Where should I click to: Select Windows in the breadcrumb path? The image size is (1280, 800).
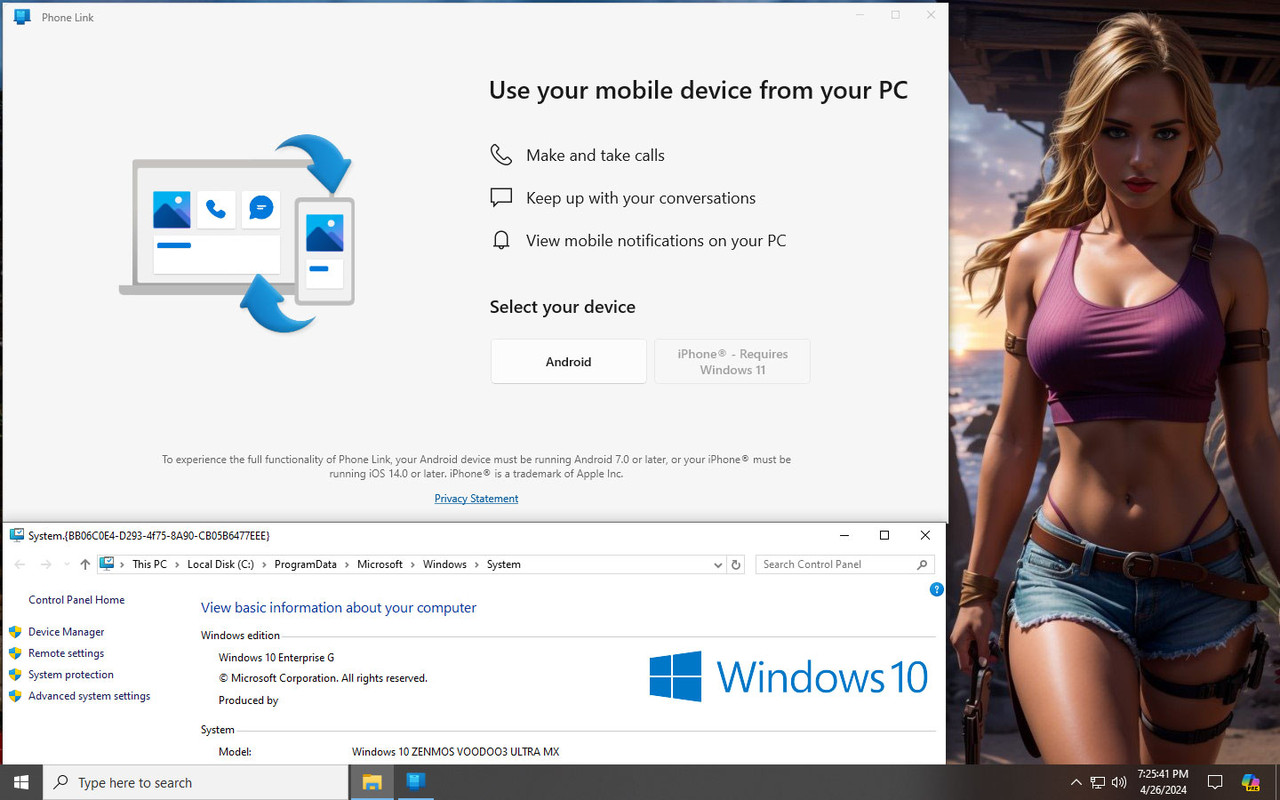click(x=445, y=564)
